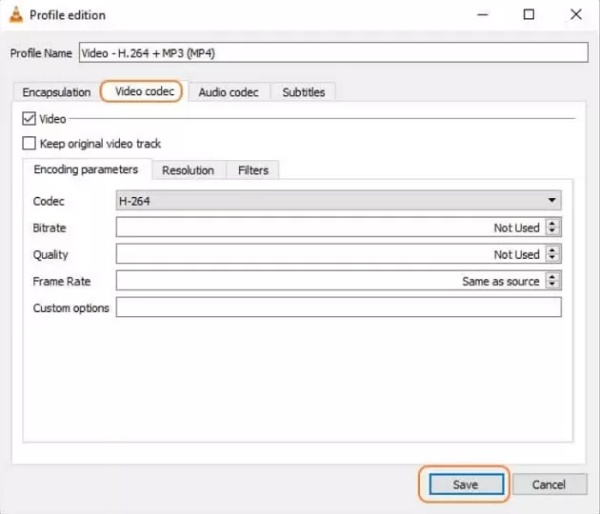Click the Frame Rate spinner arrows

tap(553, 282)
